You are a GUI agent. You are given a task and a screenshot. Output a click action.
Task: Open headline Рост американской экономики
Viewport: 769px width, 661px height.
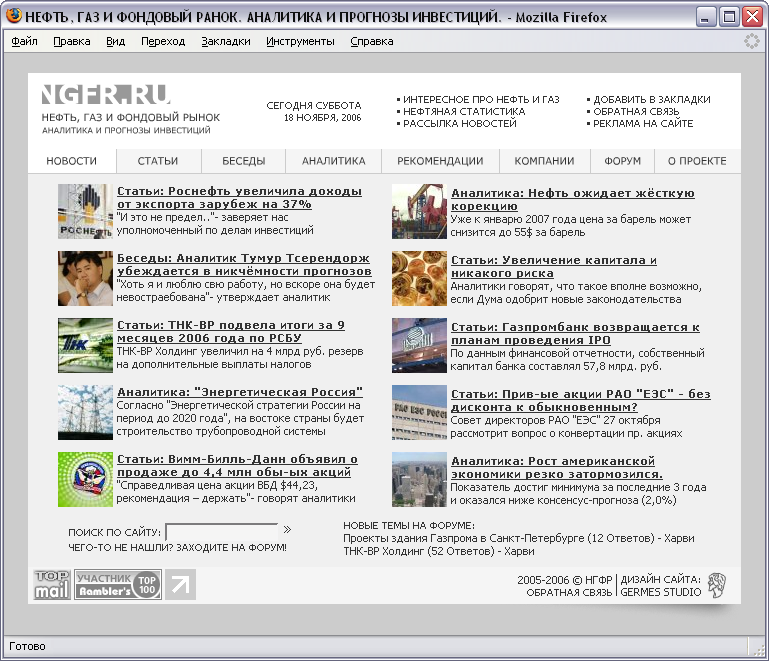557,468
